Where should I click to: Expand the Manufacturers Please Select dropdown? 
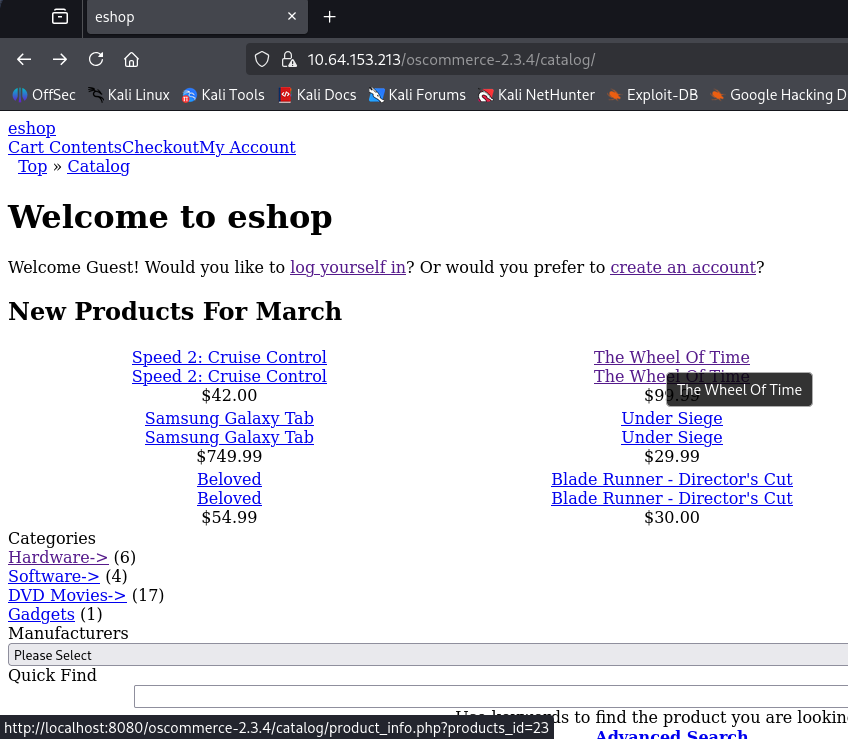pyautogui.click(x=428, y=655)
